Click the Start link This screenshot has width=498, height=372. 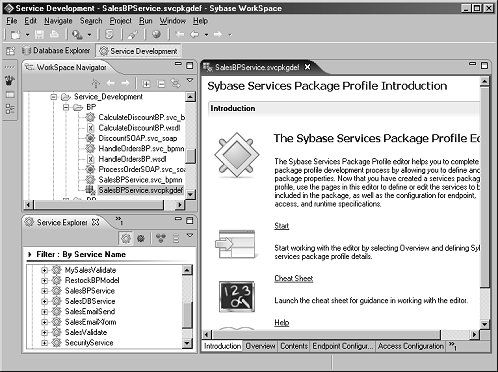tap(281, 226)
